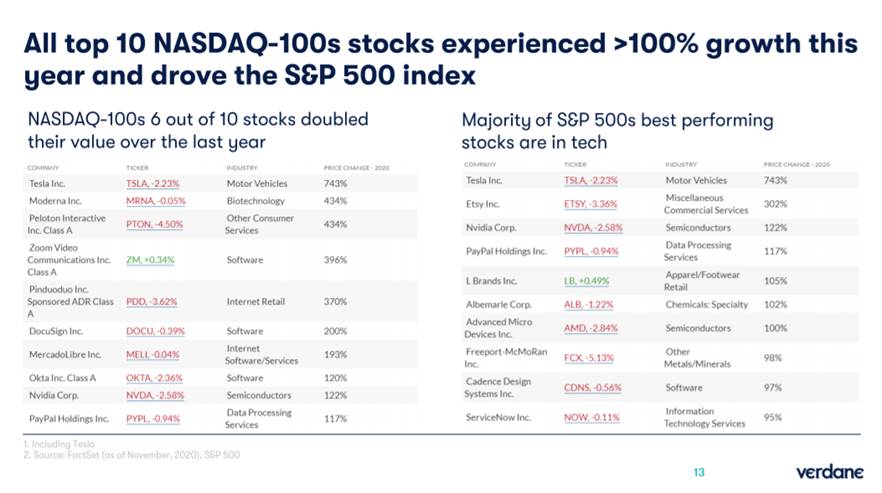The image size is (882, 493).
Task: Click the CDNS ticker link
Action: tap(593, 387)
